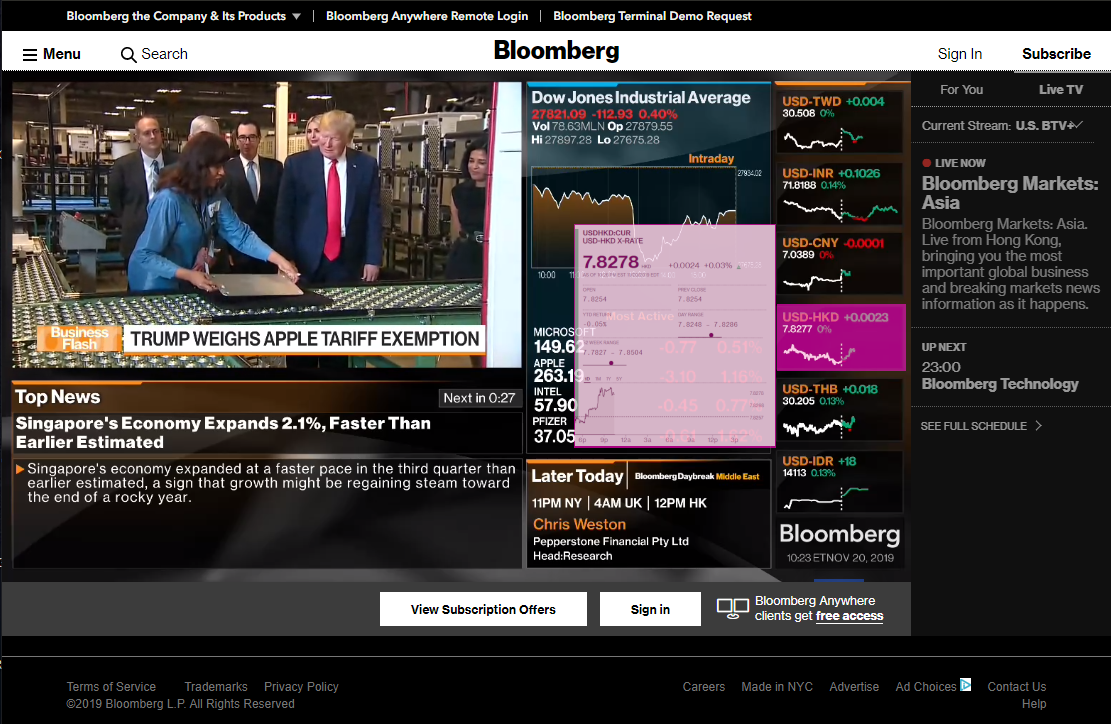
Task: Select the USD-TWD currency tile
Action: point(840,123)
